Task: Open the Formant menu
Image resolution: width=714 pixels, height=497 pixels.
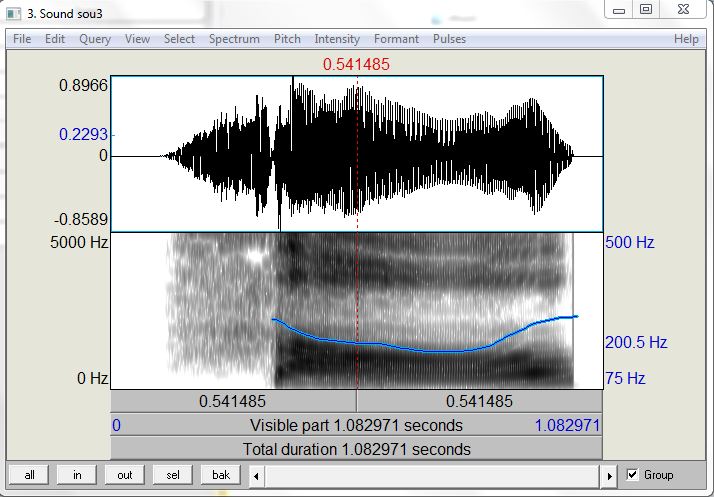Action: click(x=396, y=39)
